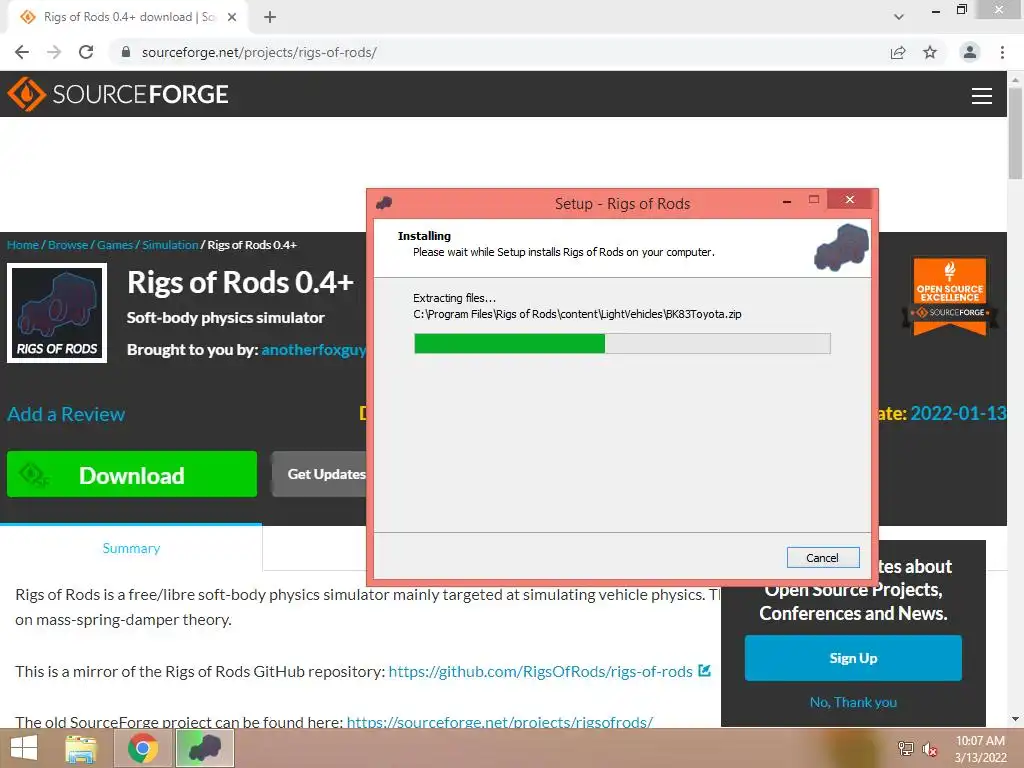Image resolution: width=1024 pixels, height=768 pixels.
Task: Open a new Chrome tab
Action: 270,17
